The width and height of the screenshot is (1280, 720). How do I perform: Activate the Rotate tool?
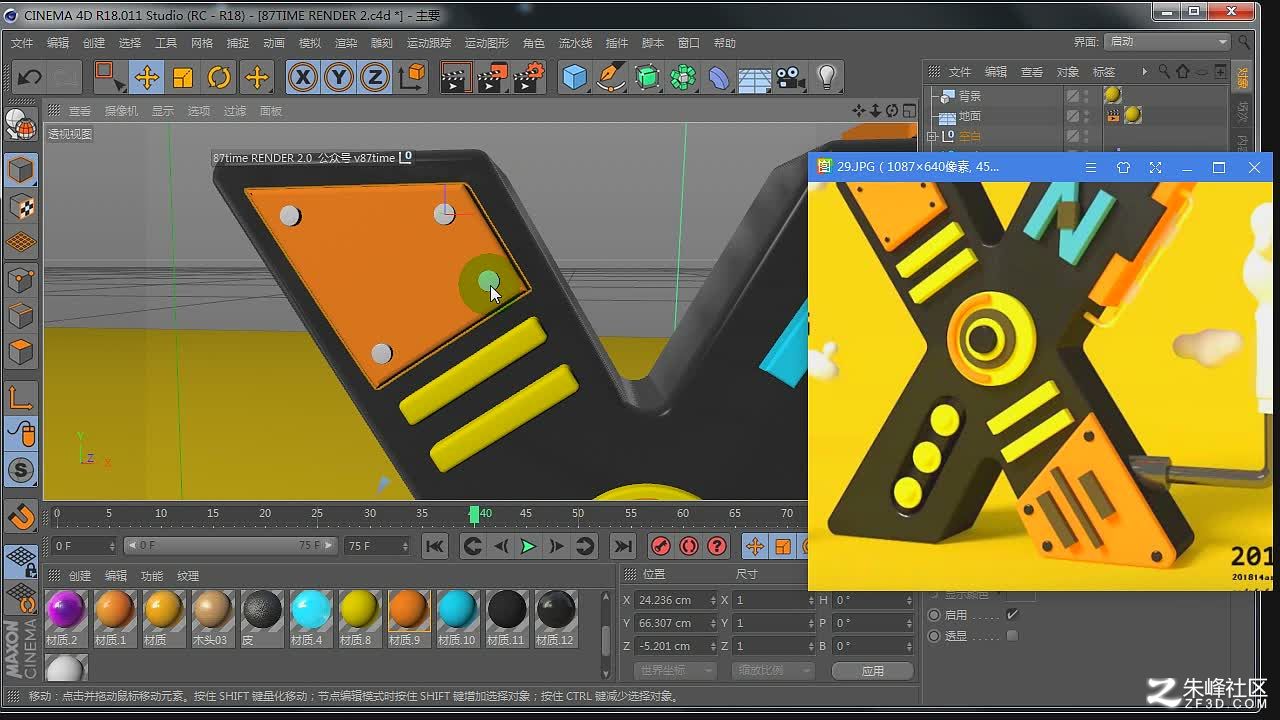point(219,77)
